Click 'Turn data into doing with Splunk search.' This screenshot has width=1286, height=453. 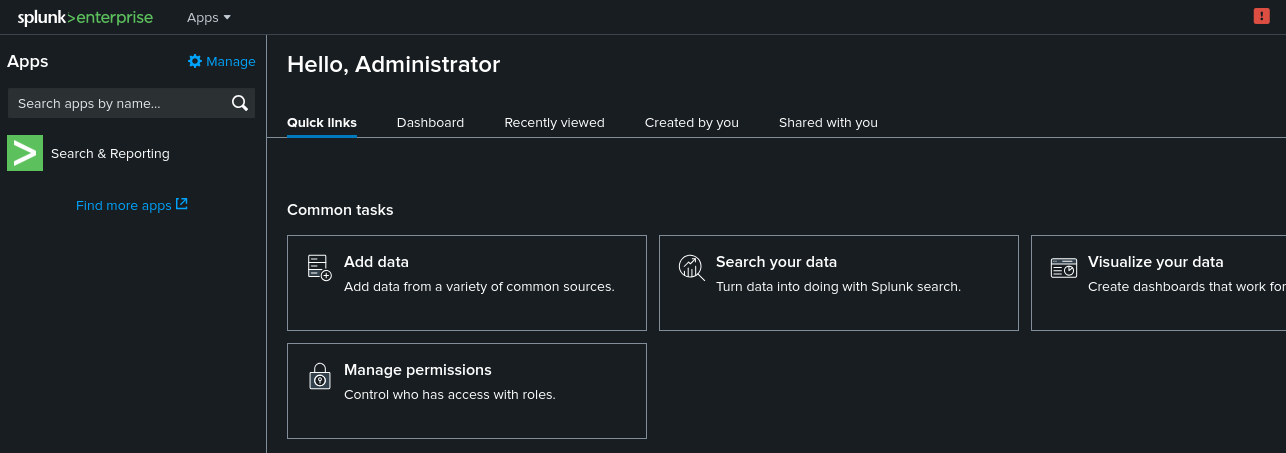coord(838,286)
